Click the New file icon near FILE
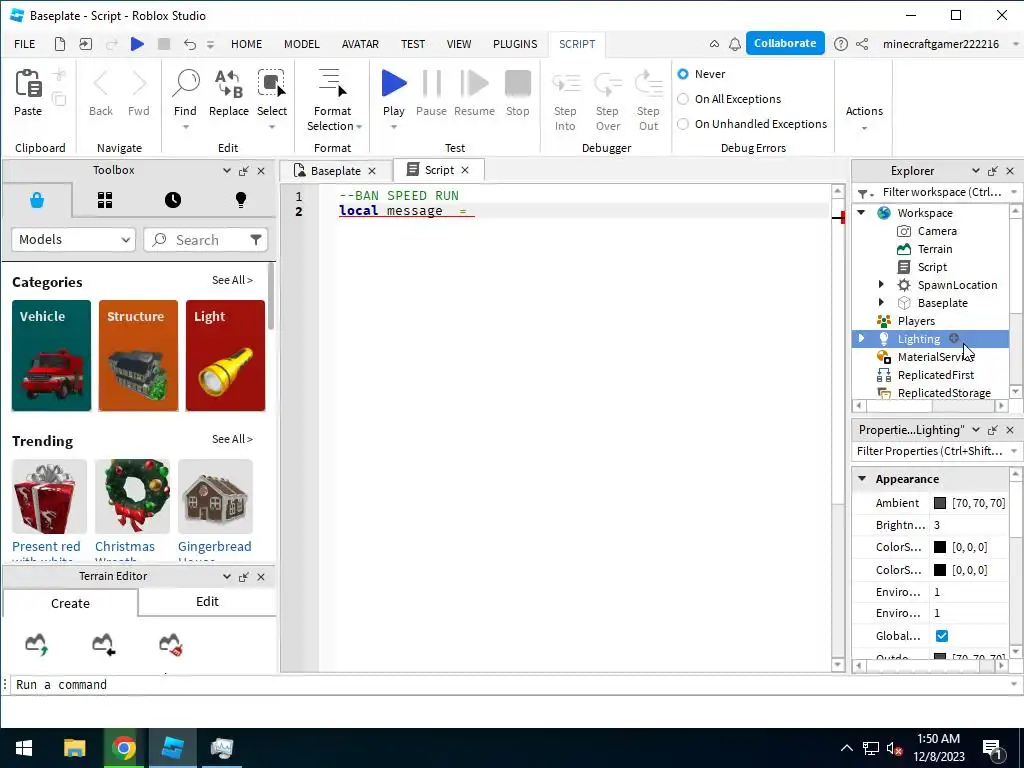The image size is (1024, 768). tap(59, 44)
